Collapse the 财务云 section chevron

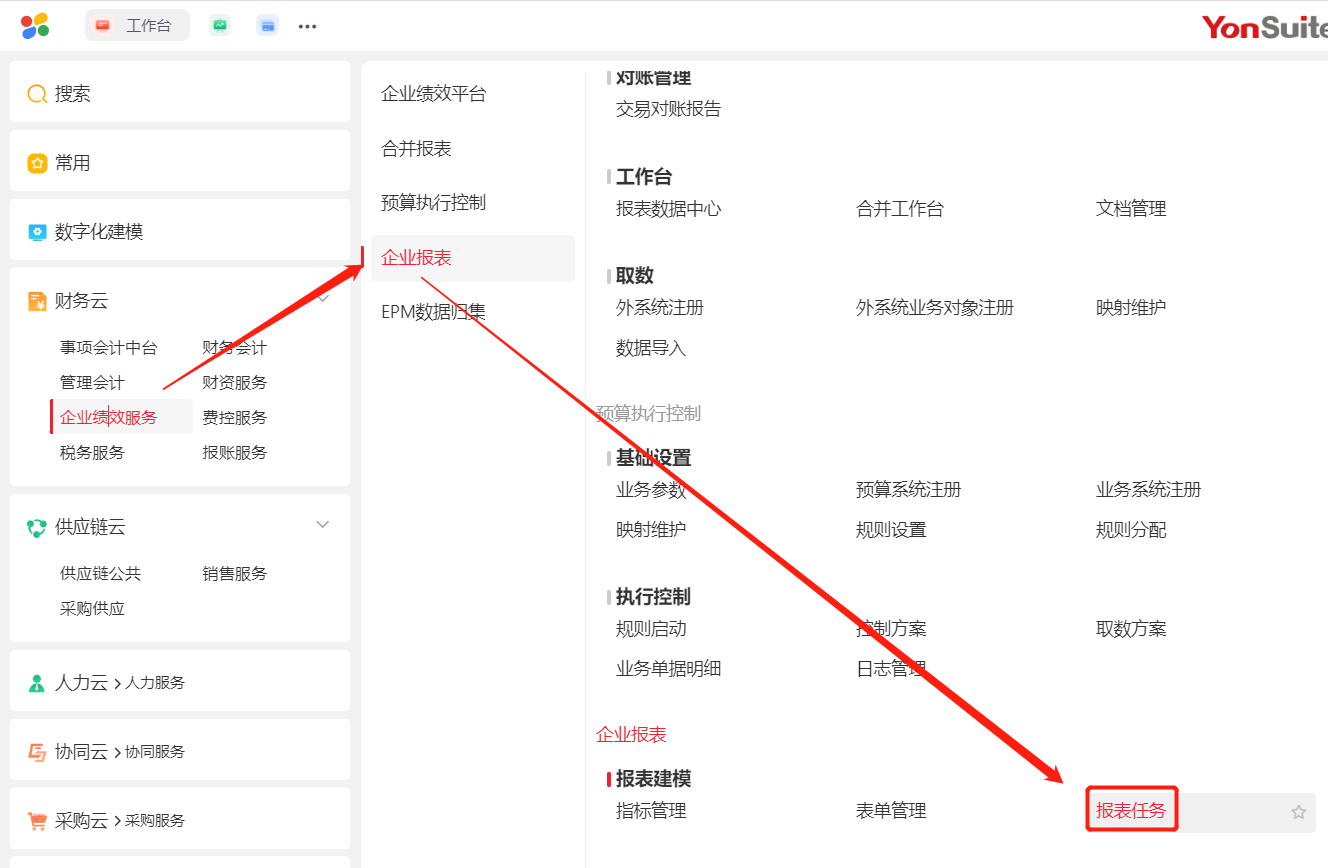point(323,299)
